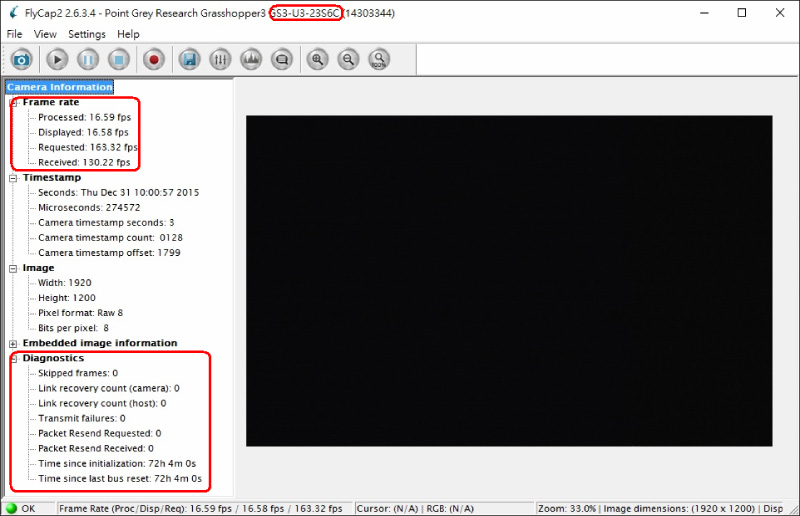800x516 pixels.
Task: Reset zoom to 100%
Action: [379, 60]
